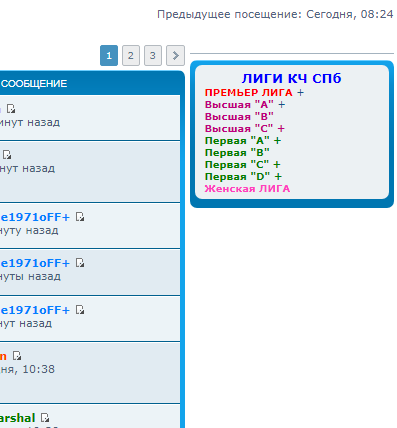Open latest post icon in first message row
Viewport: 397px width, 428px height.
coord(11,109)
